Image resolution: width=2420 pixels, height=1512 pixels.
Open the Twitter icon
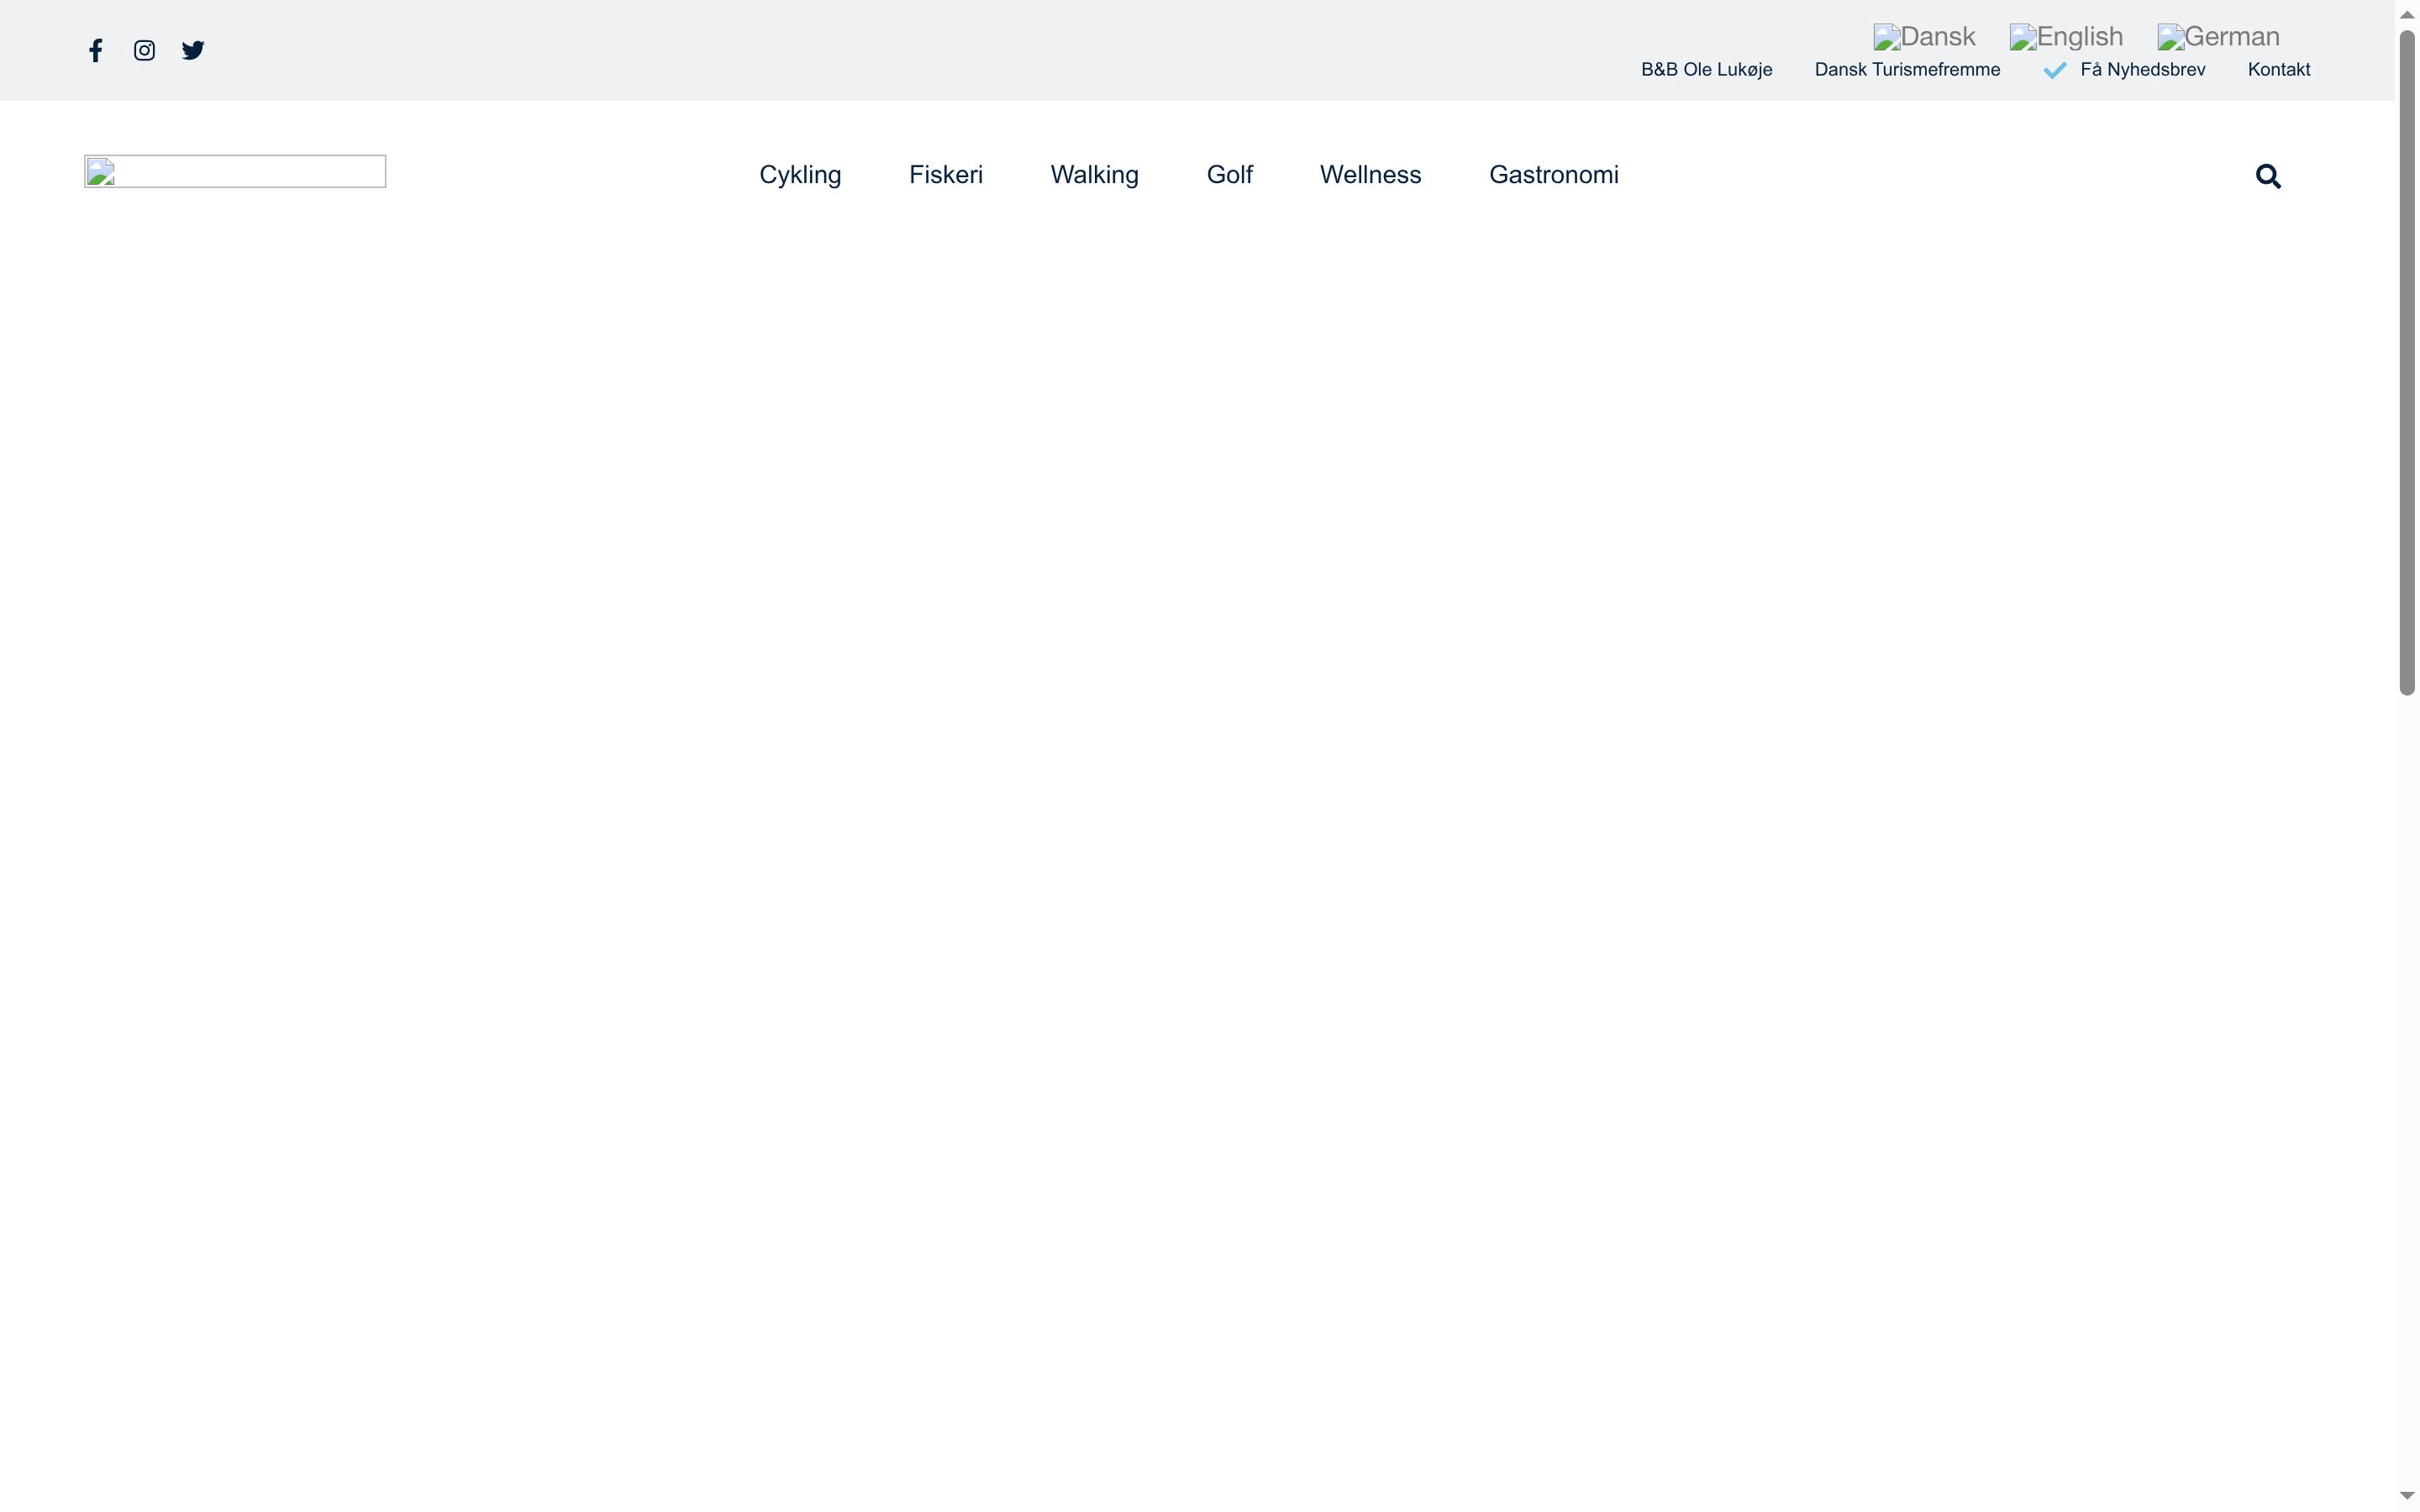coord(192,49)
